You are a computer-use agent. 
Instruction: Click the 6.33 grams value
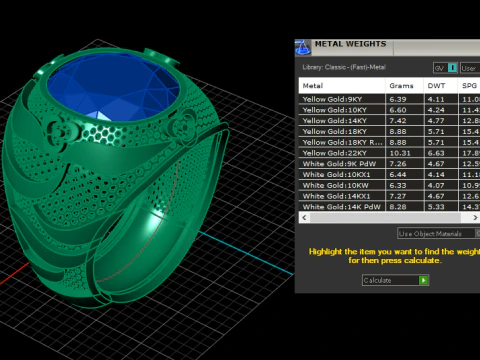coord(398,185)
